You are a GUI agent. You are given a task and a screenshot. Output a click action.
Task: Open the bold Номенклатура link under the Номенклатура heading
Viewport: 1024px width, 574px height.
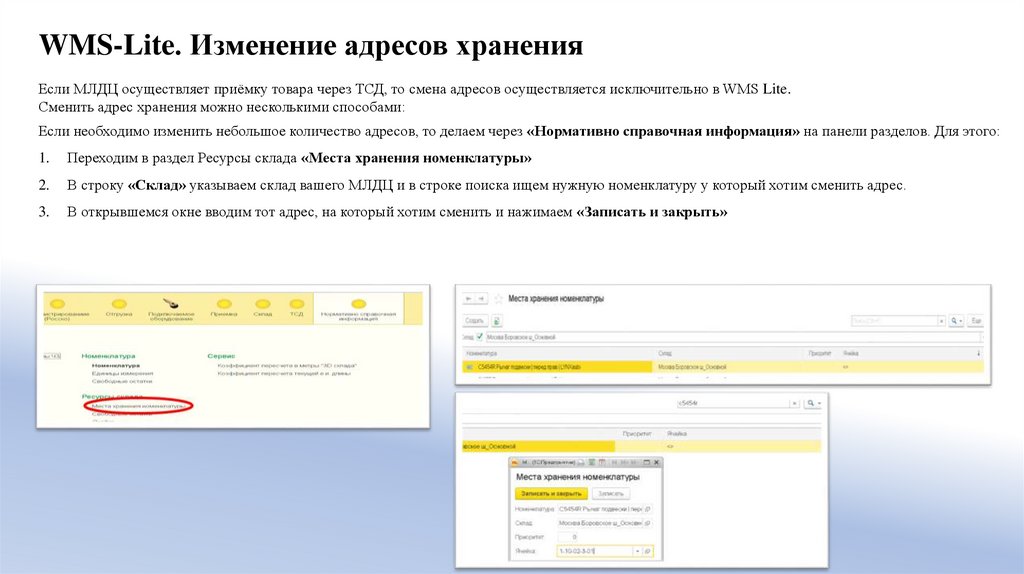(116, 366)
